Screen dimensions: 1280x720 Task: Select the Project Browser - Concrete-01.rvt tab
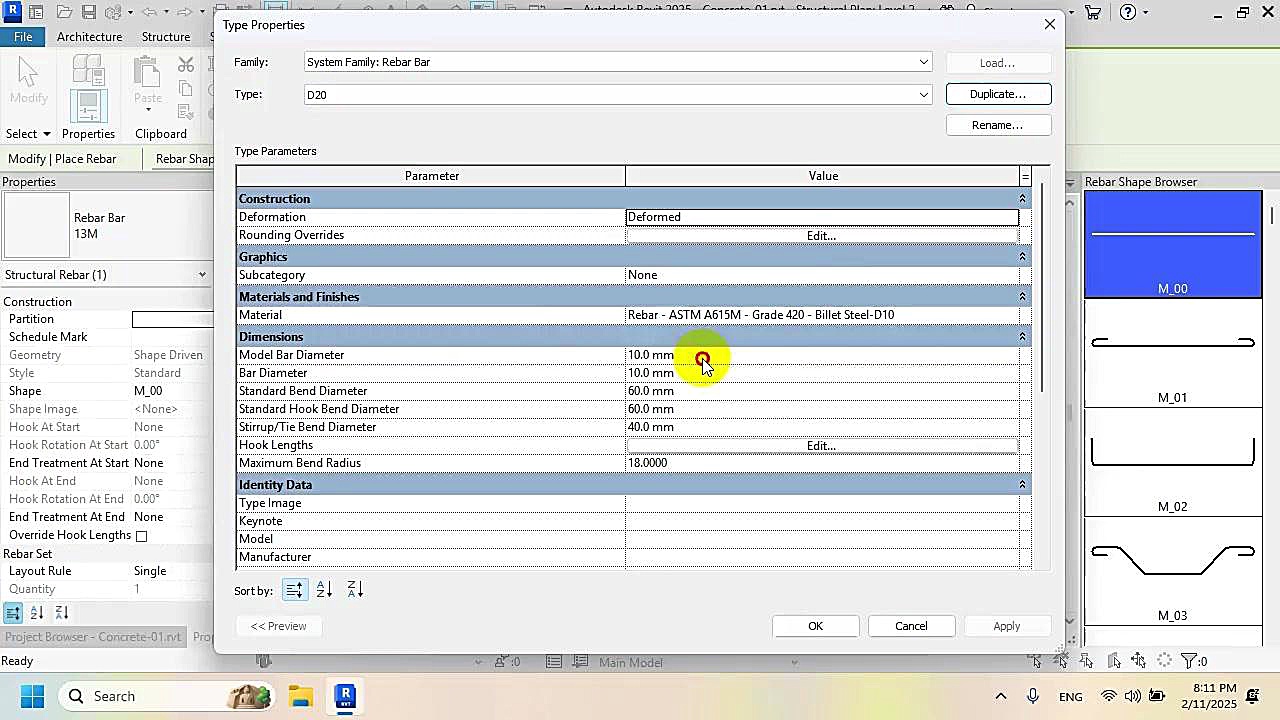94,637
